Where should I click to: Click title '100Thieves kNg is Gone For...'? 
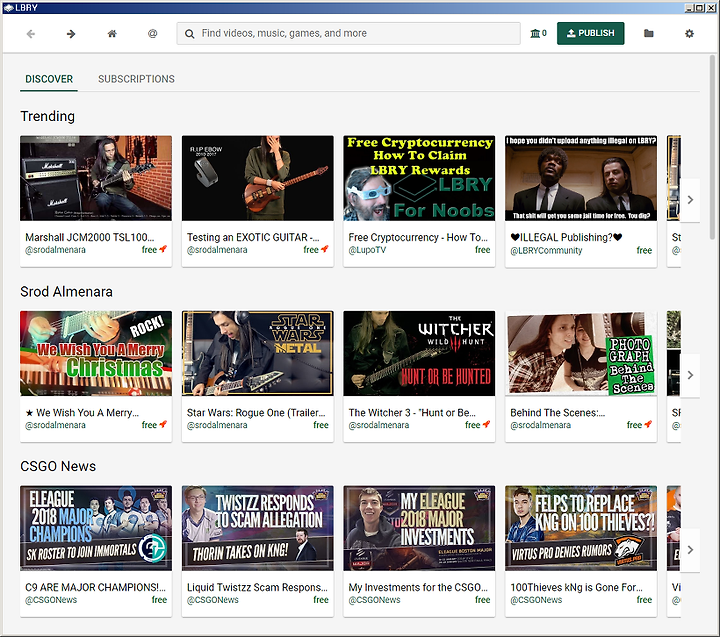[576, 587]
